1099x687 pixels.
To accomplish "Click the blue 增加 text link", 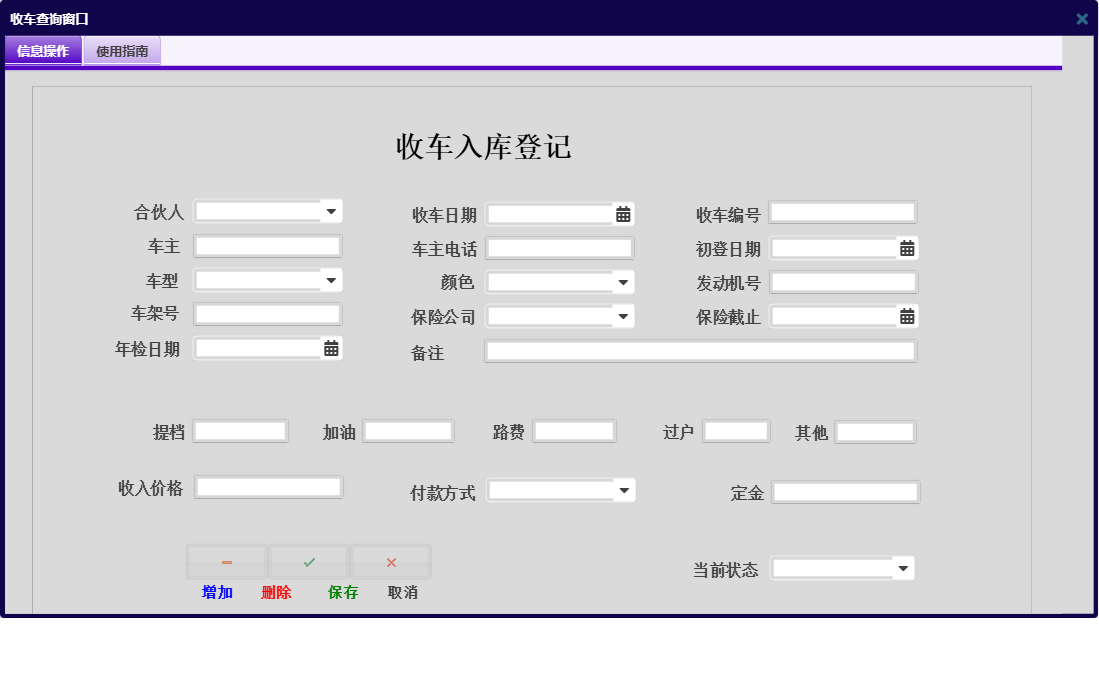I will tap(216, 592).
